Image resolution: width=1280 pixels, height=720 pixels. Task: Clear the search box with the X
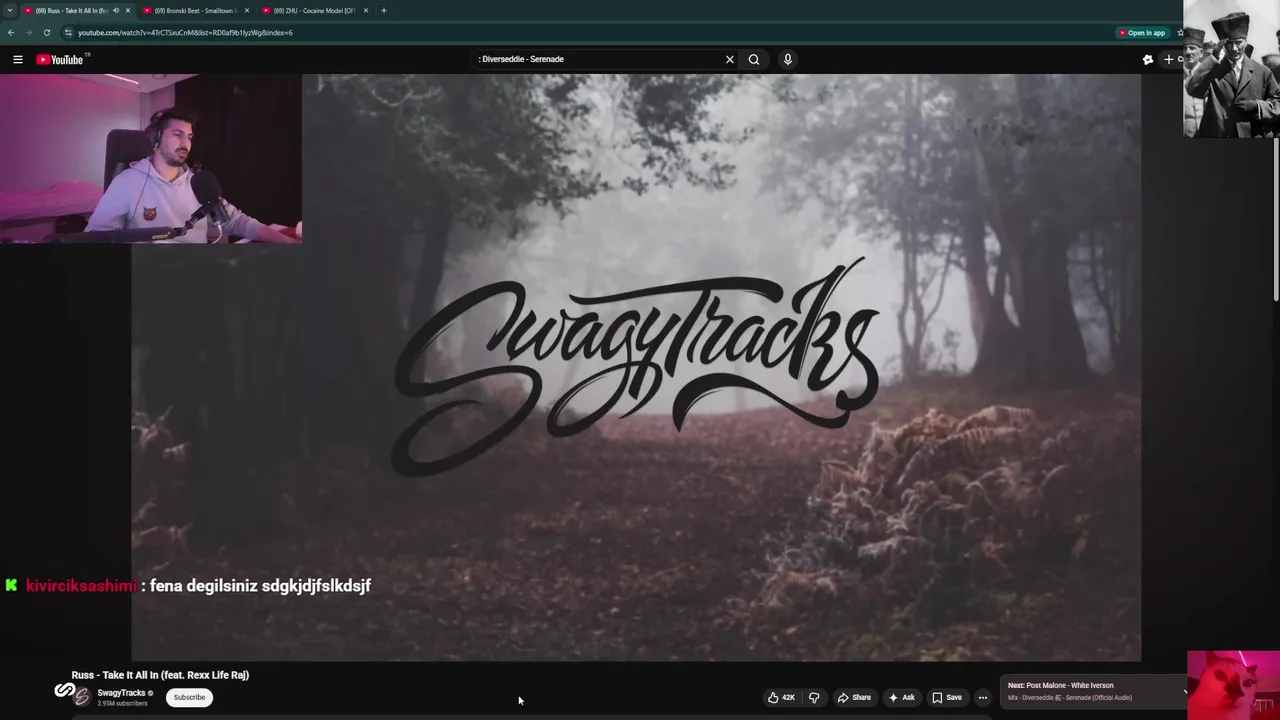point(730,59)
